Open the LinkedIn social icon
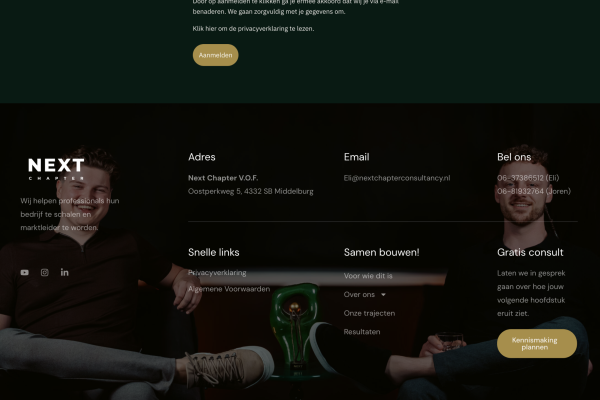 [65, 272]
